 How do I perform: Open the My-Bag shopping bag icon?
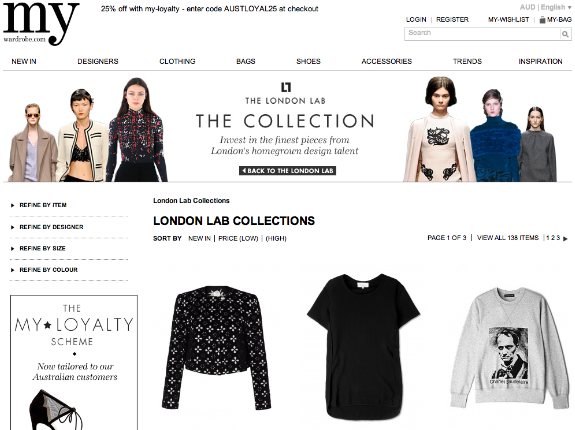(x=542, y=20)
